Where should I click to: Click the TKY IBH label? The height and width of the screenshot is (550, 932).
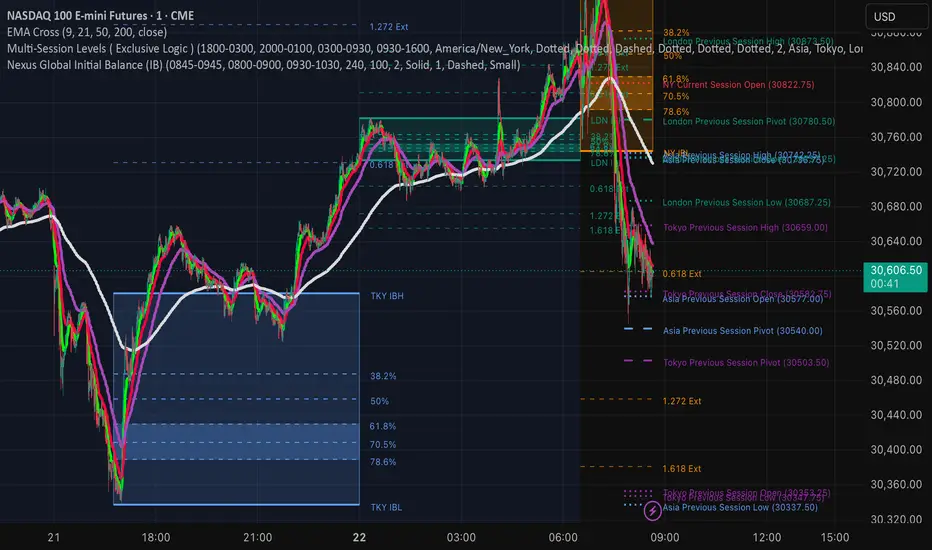387,296
